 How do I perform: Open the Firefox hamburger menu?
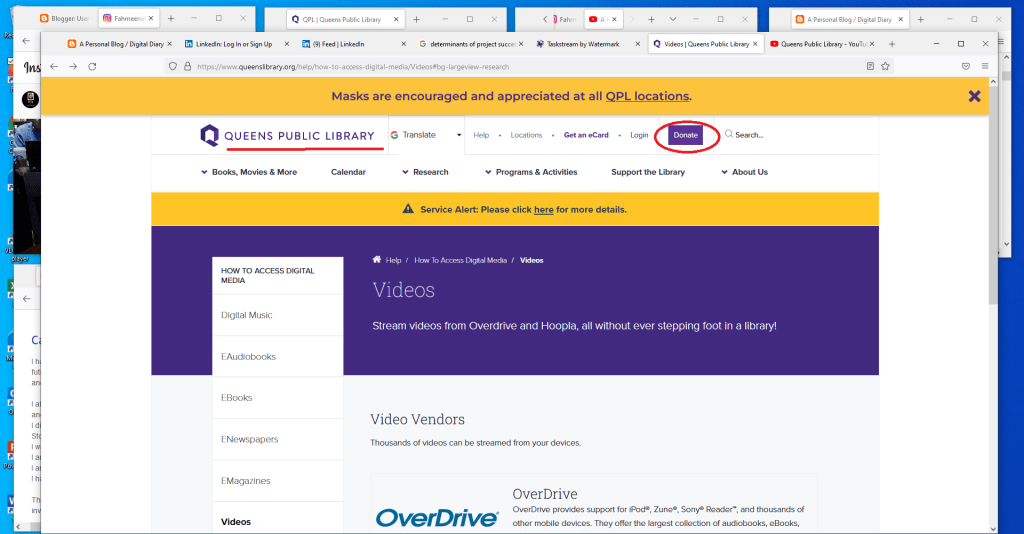coord(985,66)
